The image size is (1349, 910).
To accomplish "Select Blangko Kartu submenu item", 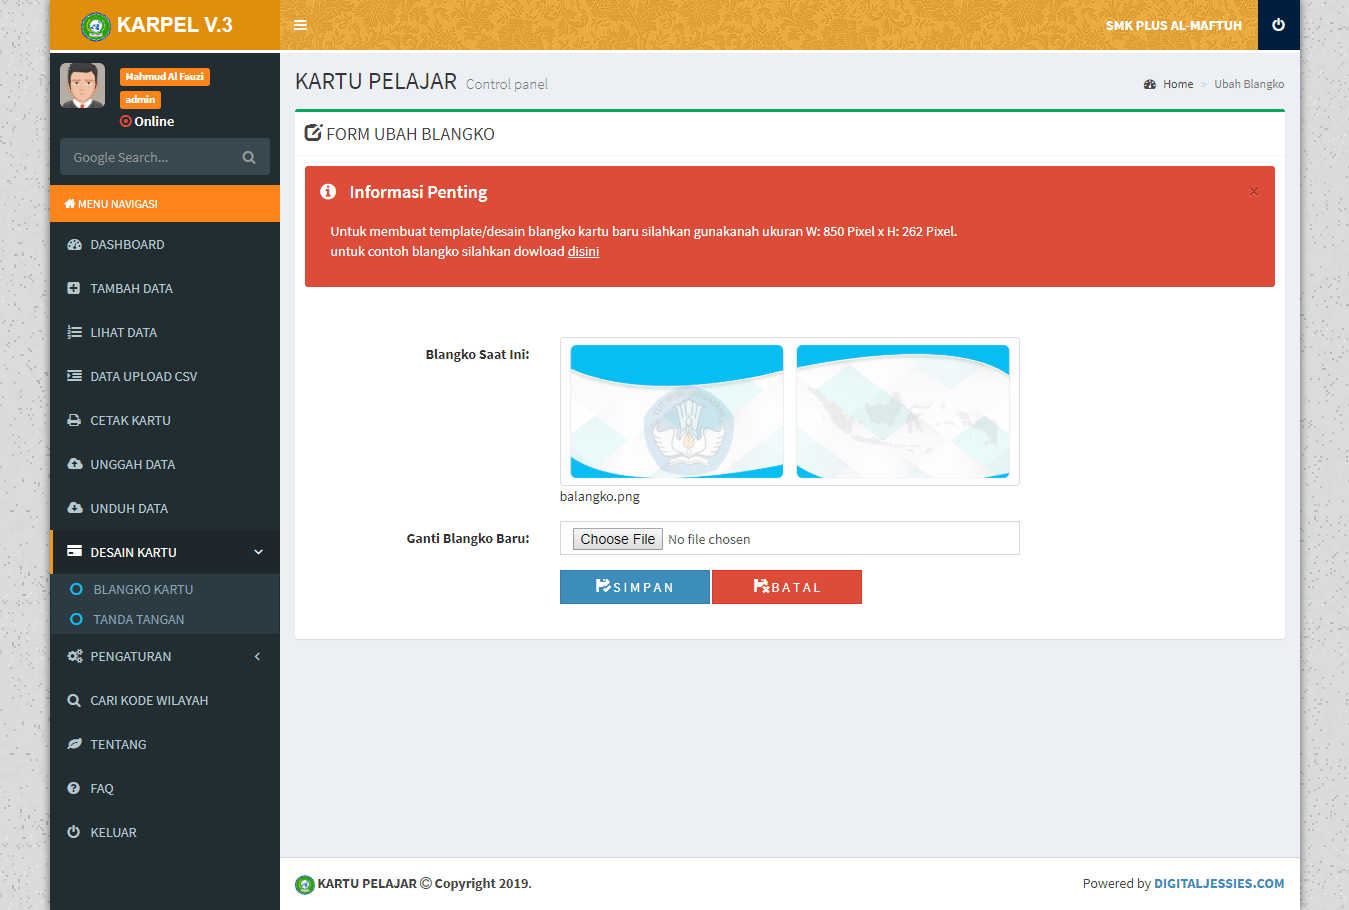I will (x=143, y=590).
